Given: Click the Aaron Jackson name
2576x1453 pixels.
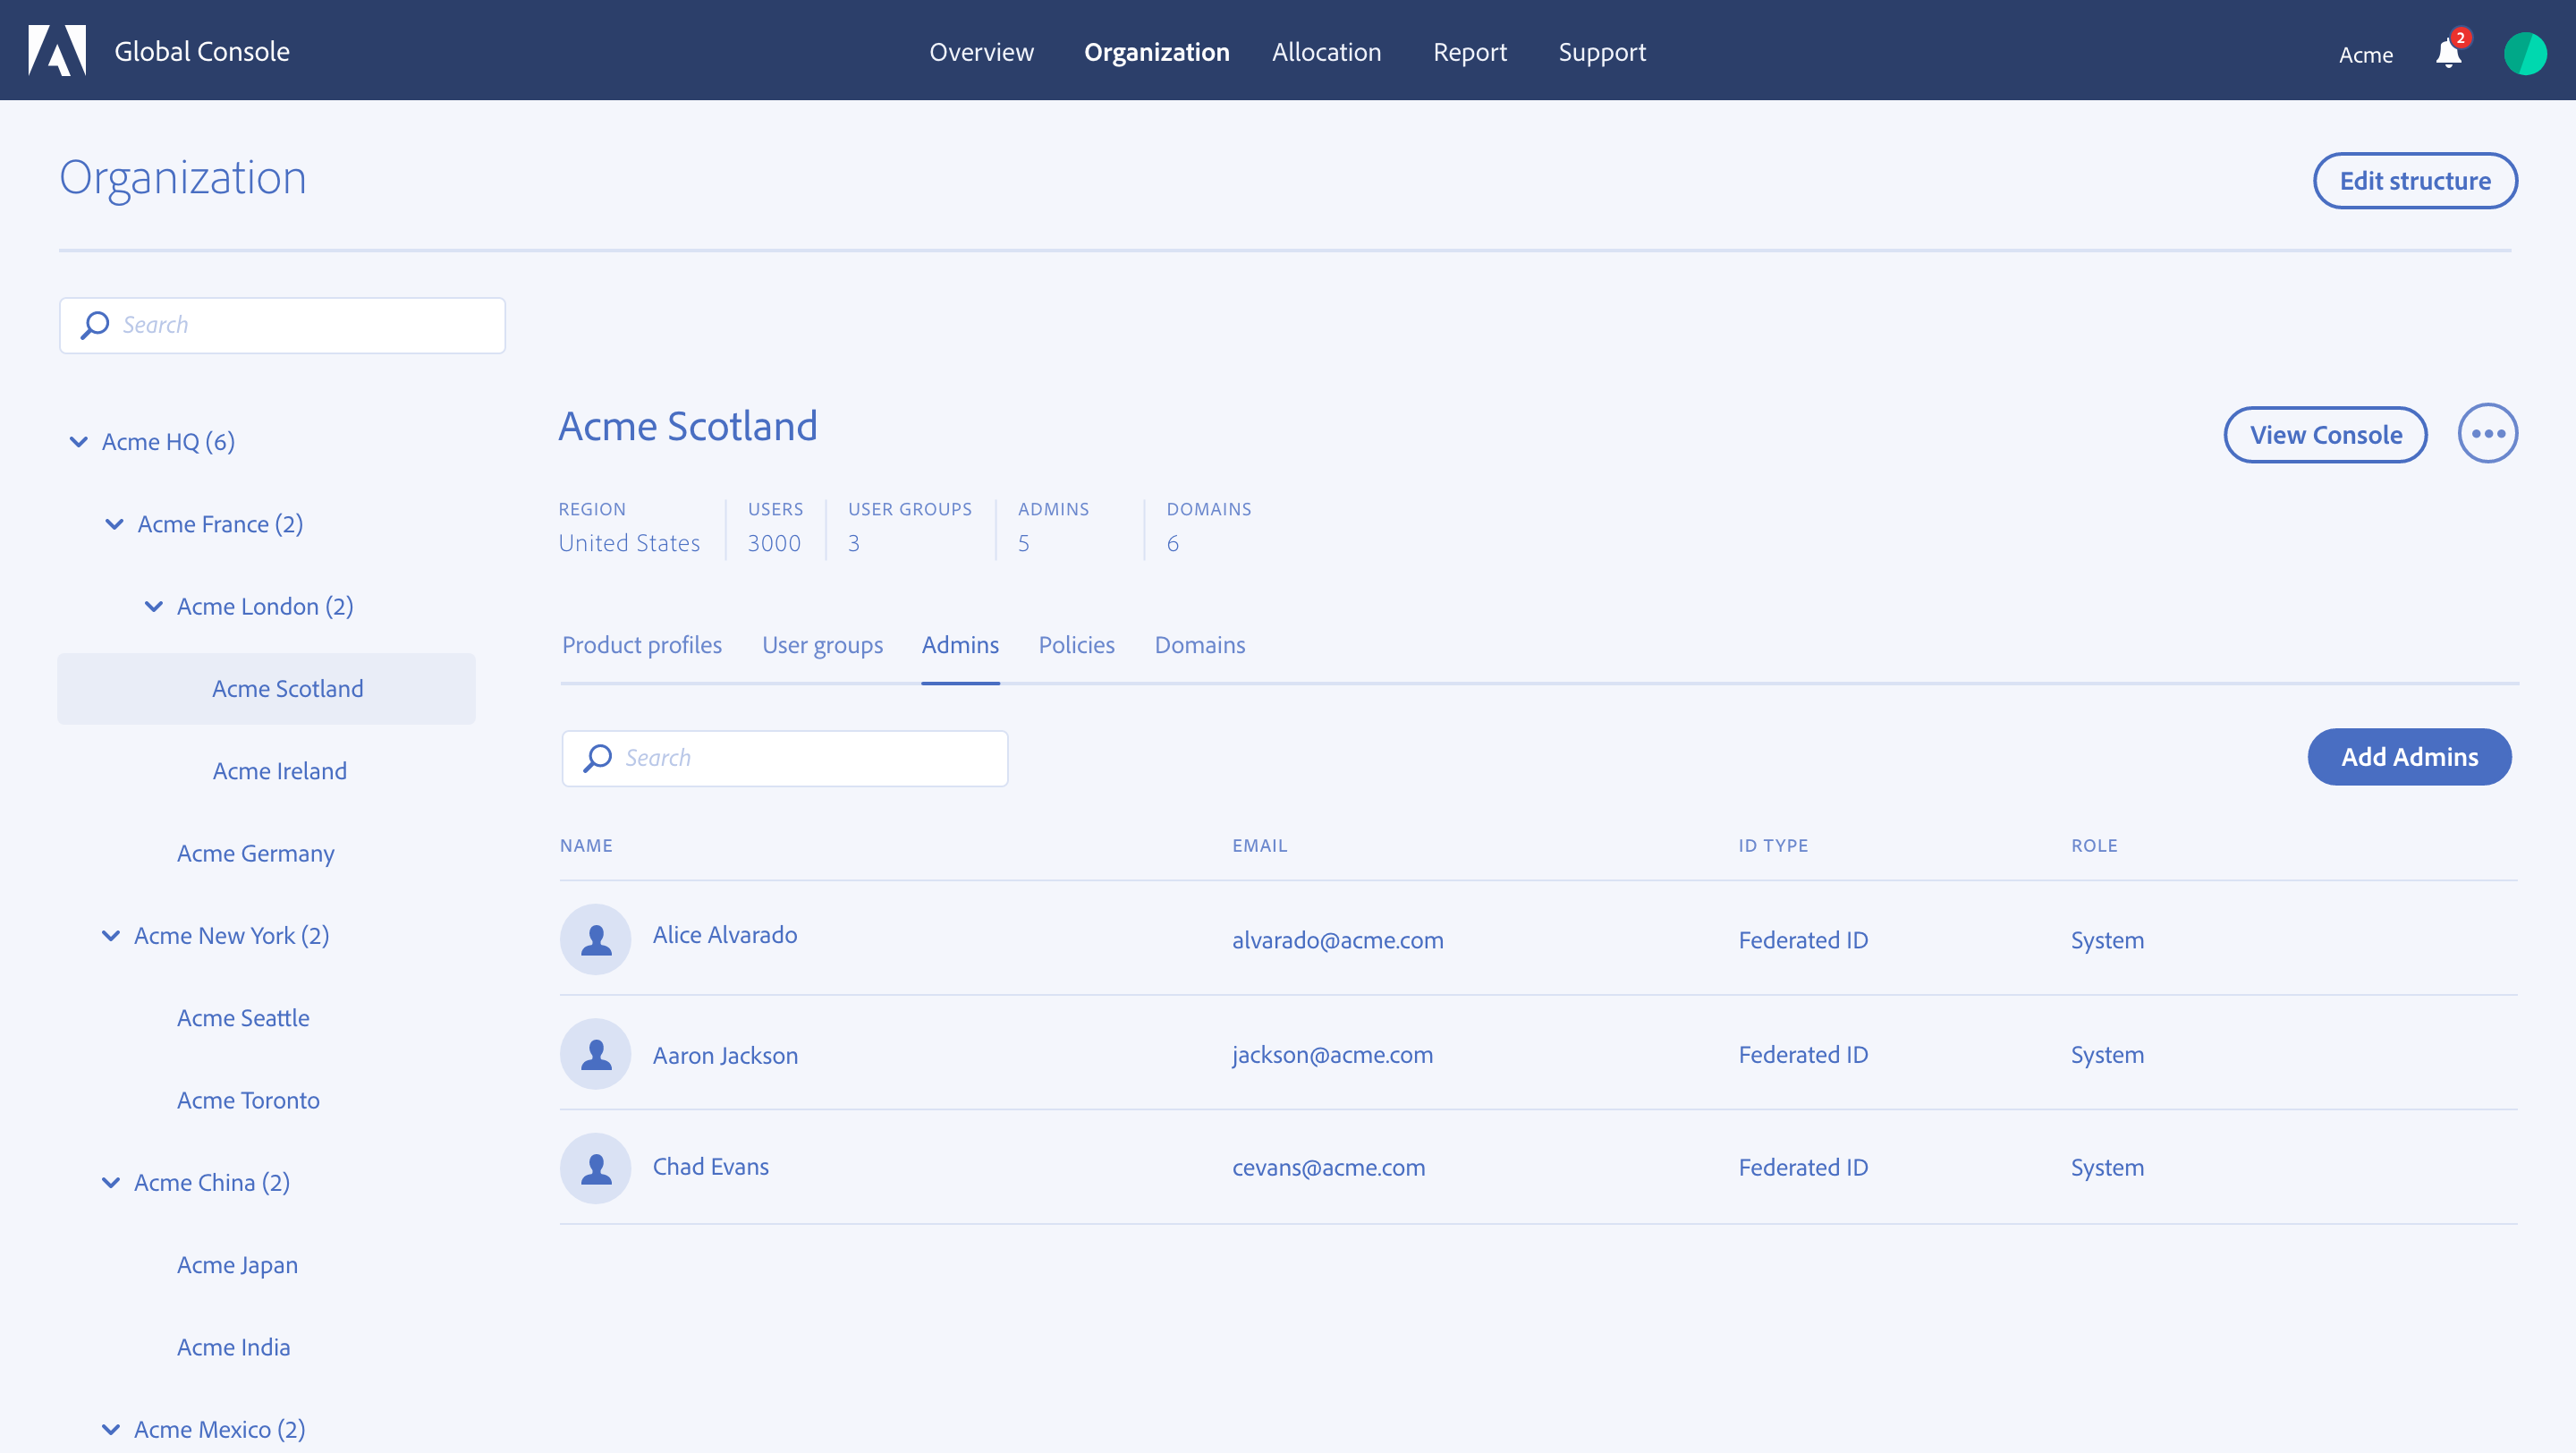Looking at the screenshot, I should pos(725,1055).
